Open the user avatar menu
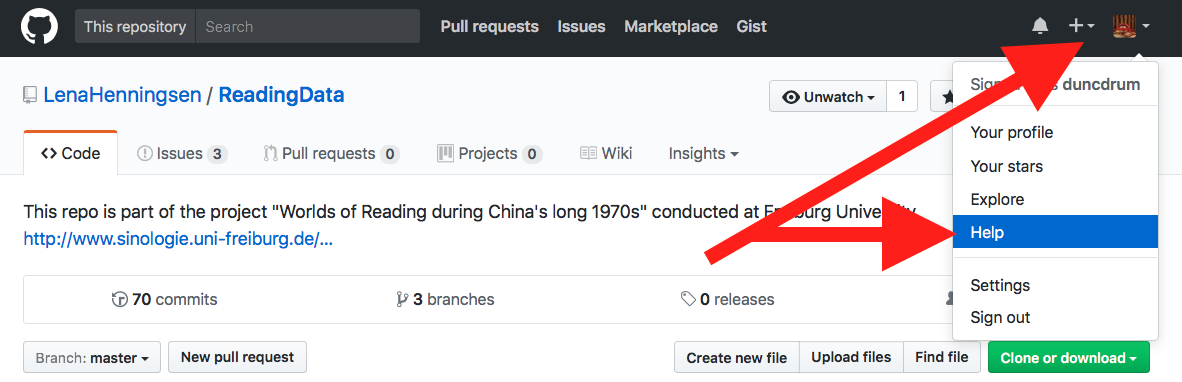The image size is (1182, 382). 1131,26
